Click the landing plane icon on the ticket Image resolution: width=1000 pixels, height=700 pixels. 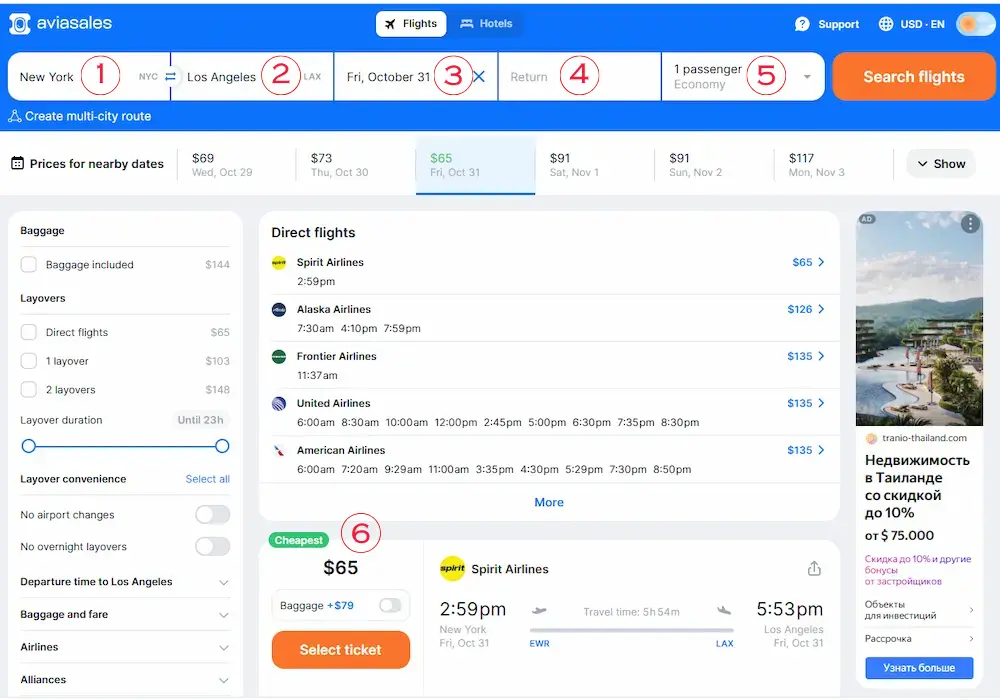(724, 611)
